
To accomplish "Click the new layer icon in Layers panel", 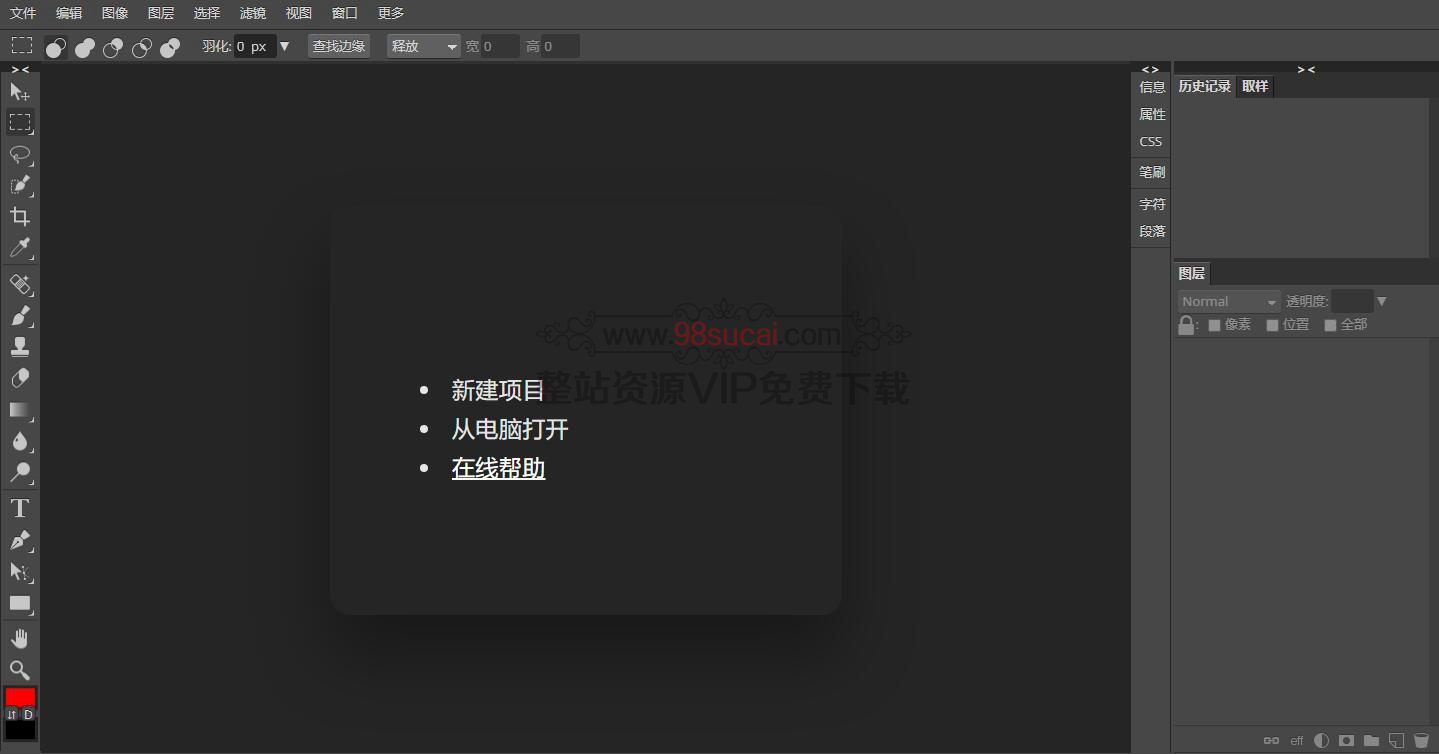I will coord(1397,741).
